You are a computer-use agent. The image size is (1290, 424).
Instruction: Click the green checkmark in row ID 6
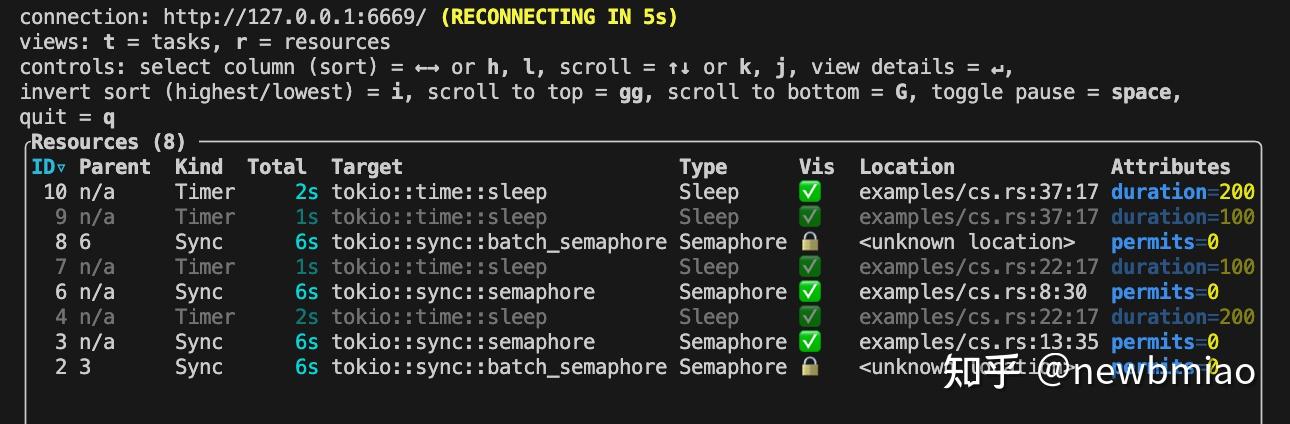(x=810, y=292)
